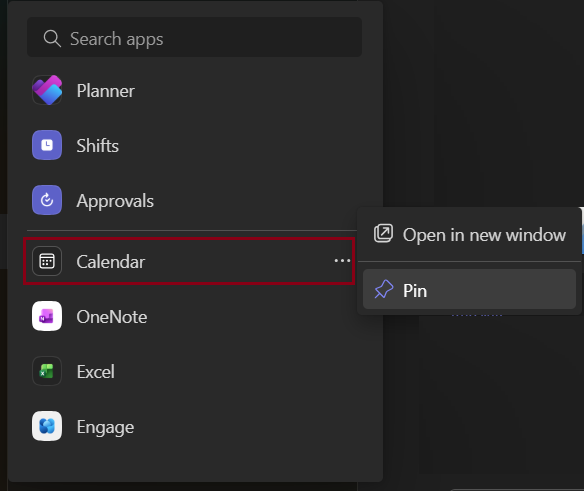The image size is (584, 491).
Task: Open the Calendar more options ellipsis
Action: click(342, 261)
